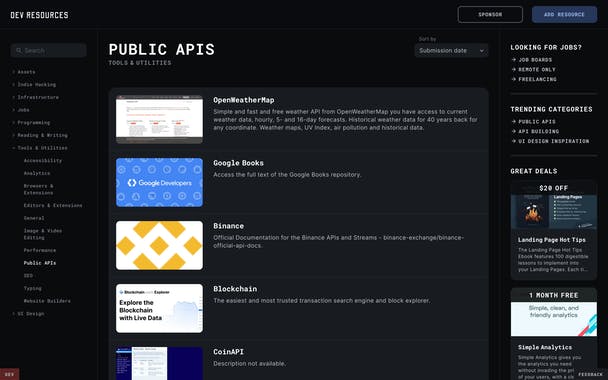Open UI Design Inspiration link
Screen dimensions: 608x380
pos(554,141)
